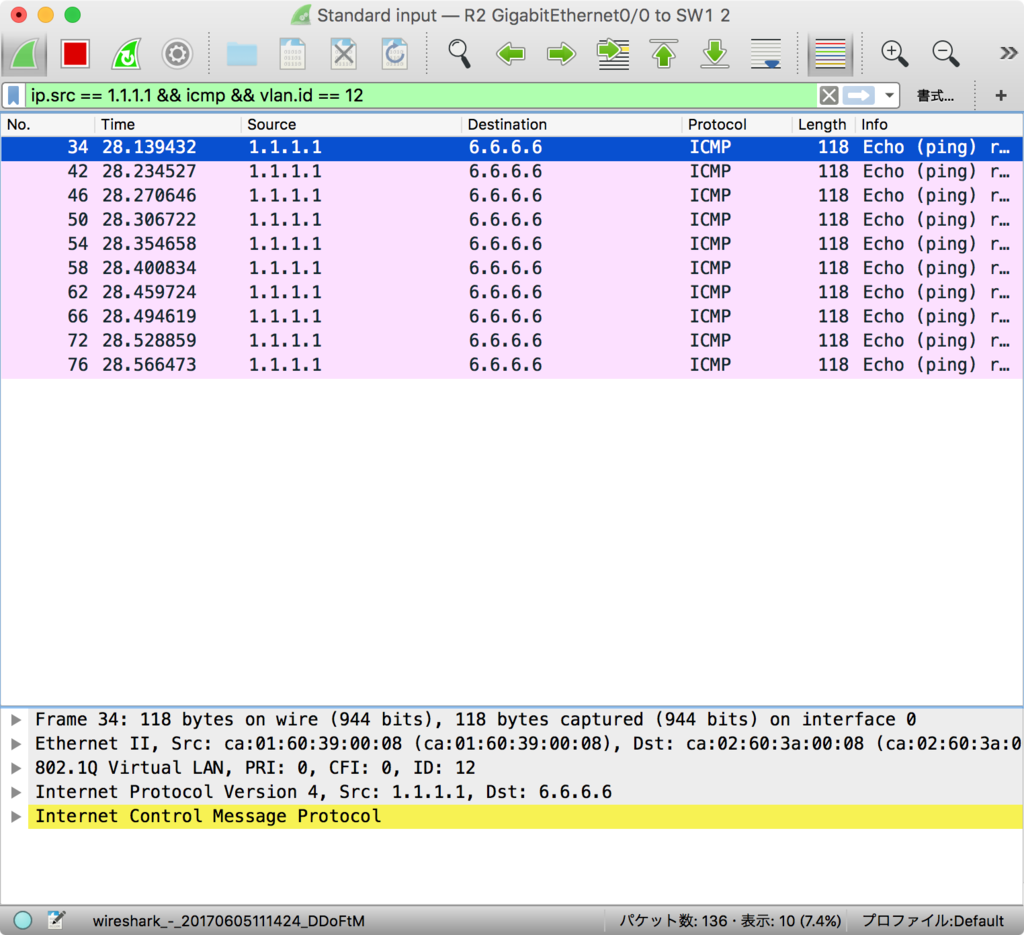This screenshot has height=935, width=1024.
Task: Go forward to the next packet with the arrow
Action: coord(561,54)
